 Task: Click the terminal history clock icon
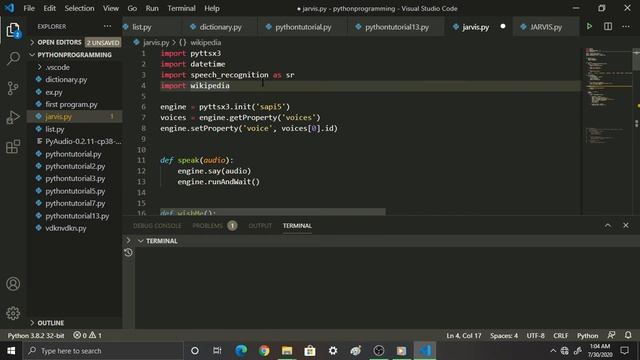128,253
